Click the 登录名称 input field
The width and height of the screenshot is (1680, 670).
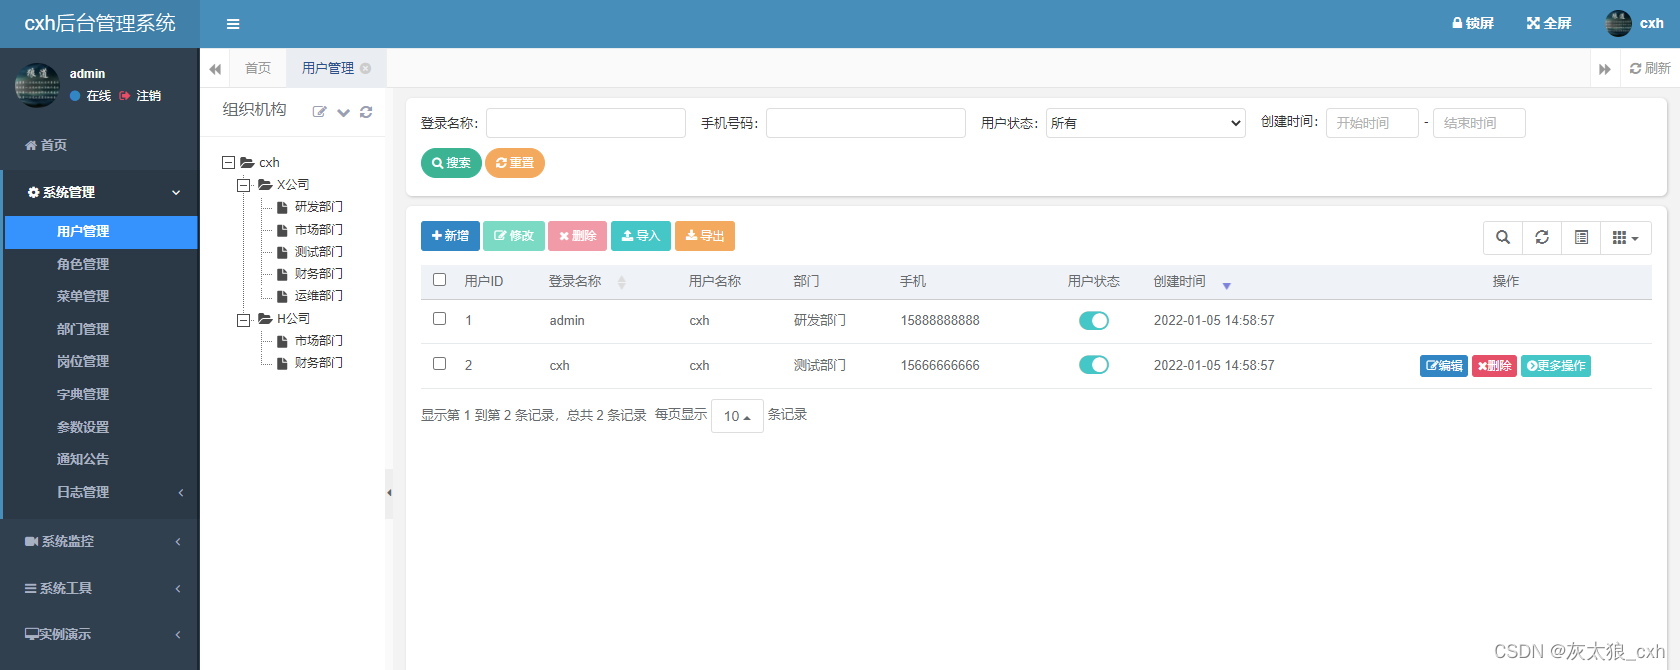click(x=586, y=123)
